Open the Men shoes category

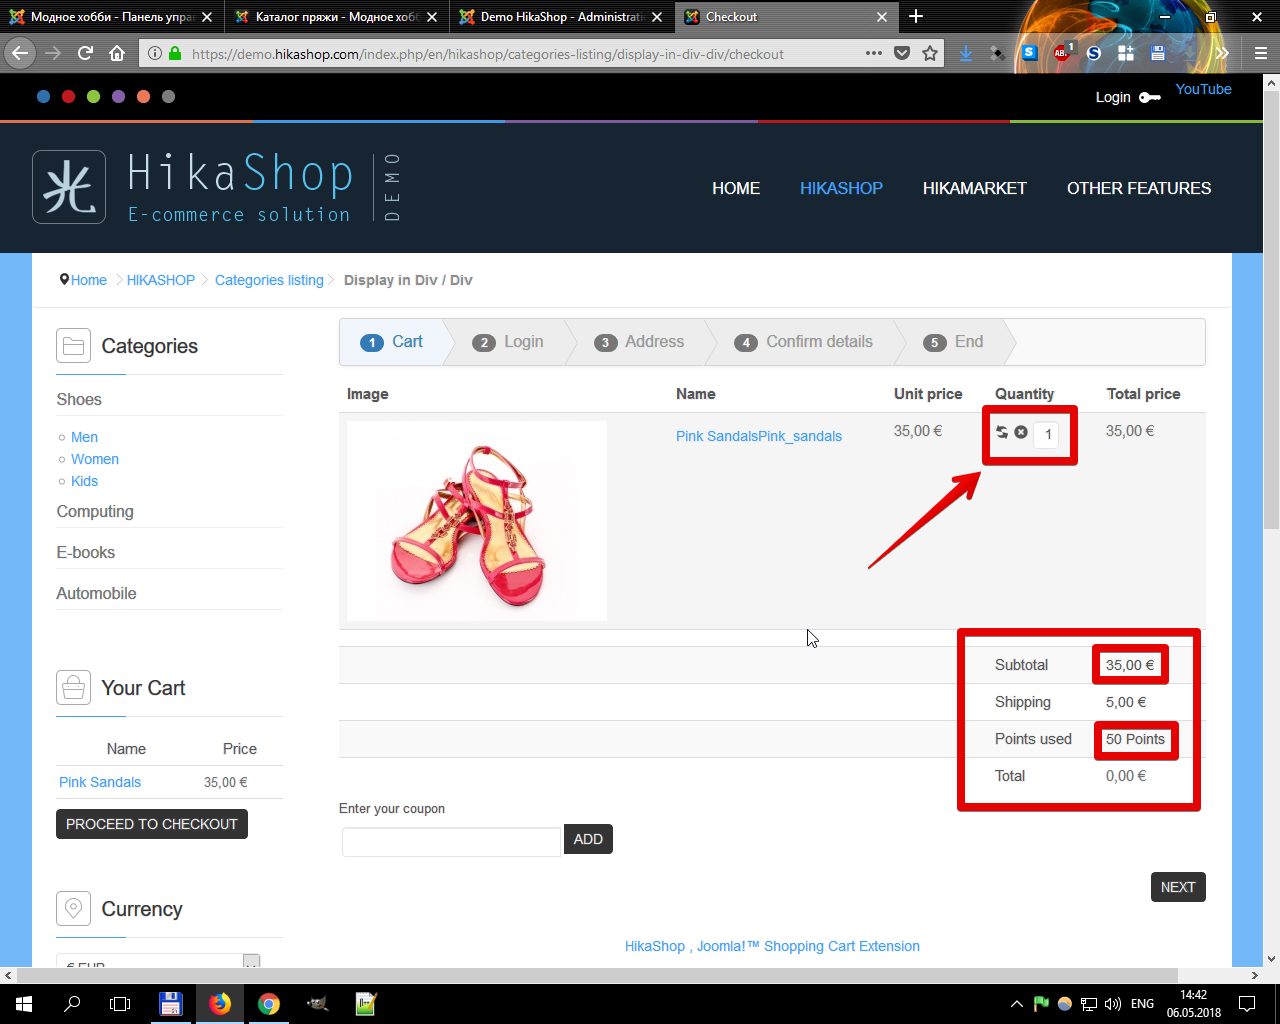84,437
